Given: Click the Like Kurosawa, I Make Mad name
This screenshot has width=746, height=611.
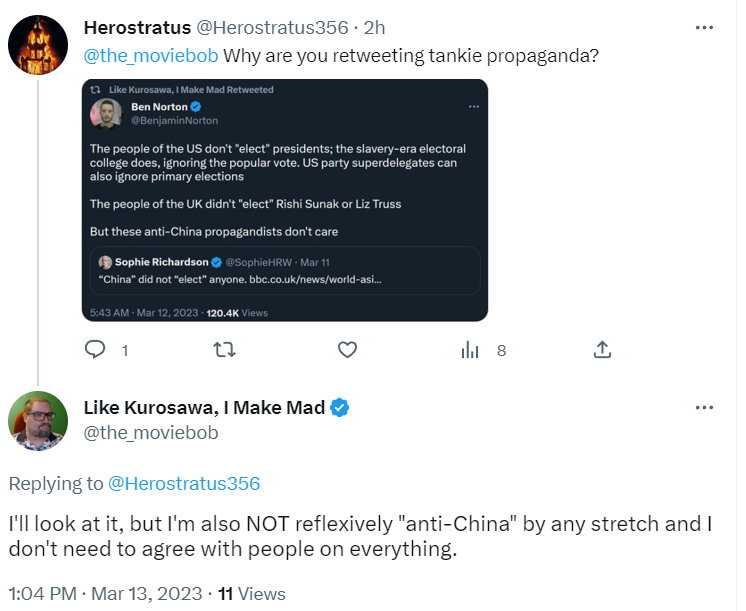Looking at the screenshot, I should click(204, 407).
